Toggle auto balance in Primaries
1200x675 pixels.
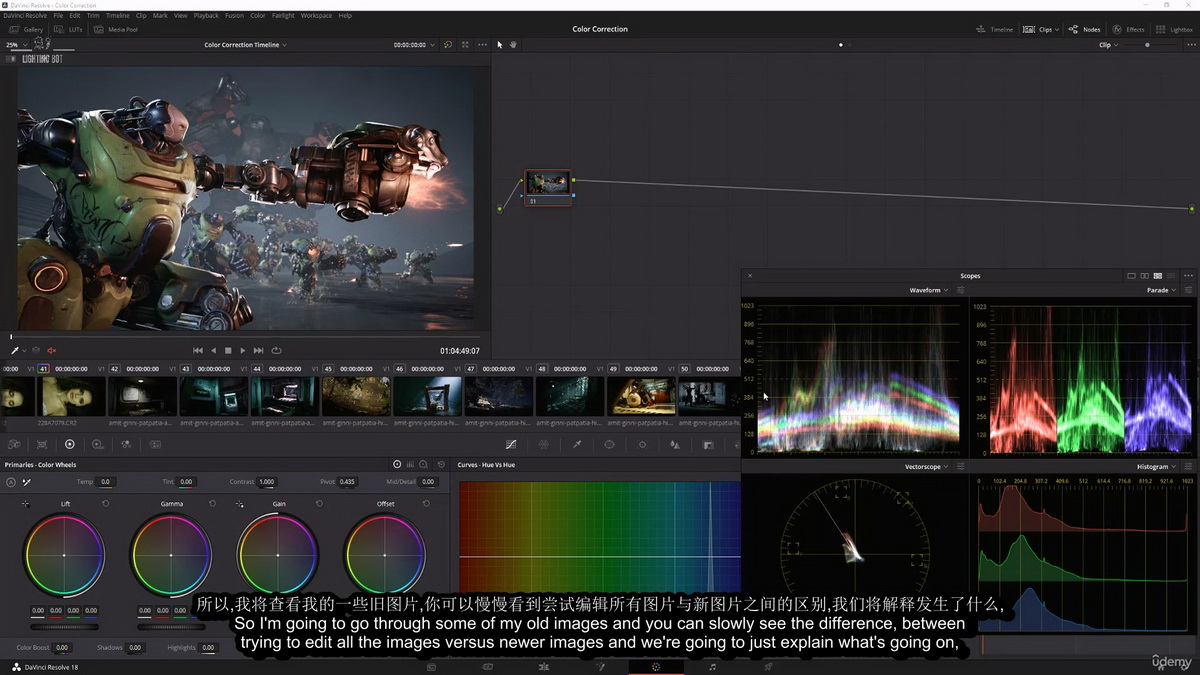[x=10, y=482]
